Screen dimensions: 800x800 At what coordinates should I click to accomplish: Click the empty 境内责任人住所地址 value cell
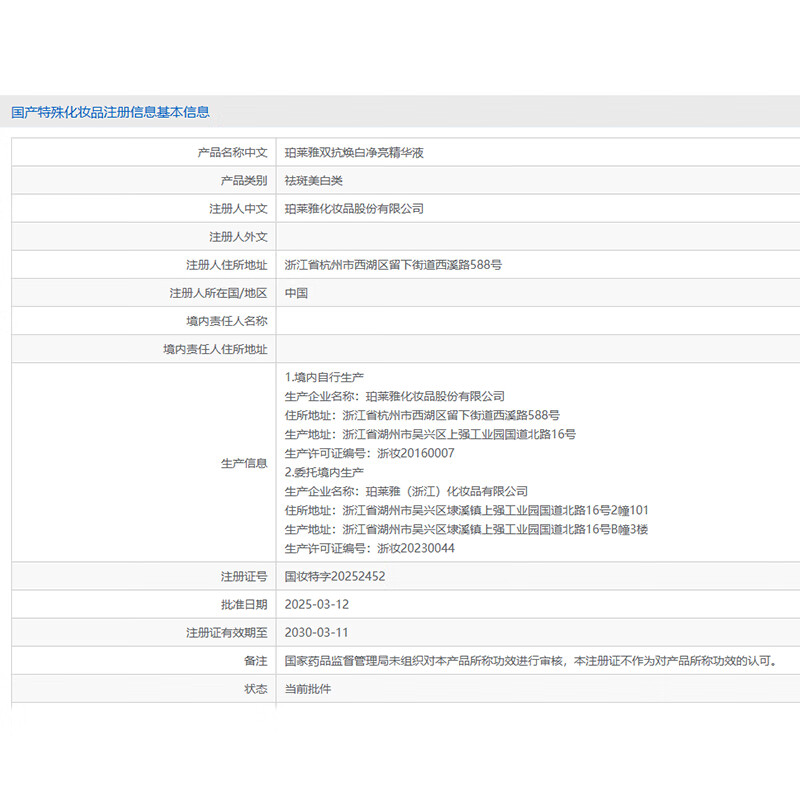(x=536, y=349)
